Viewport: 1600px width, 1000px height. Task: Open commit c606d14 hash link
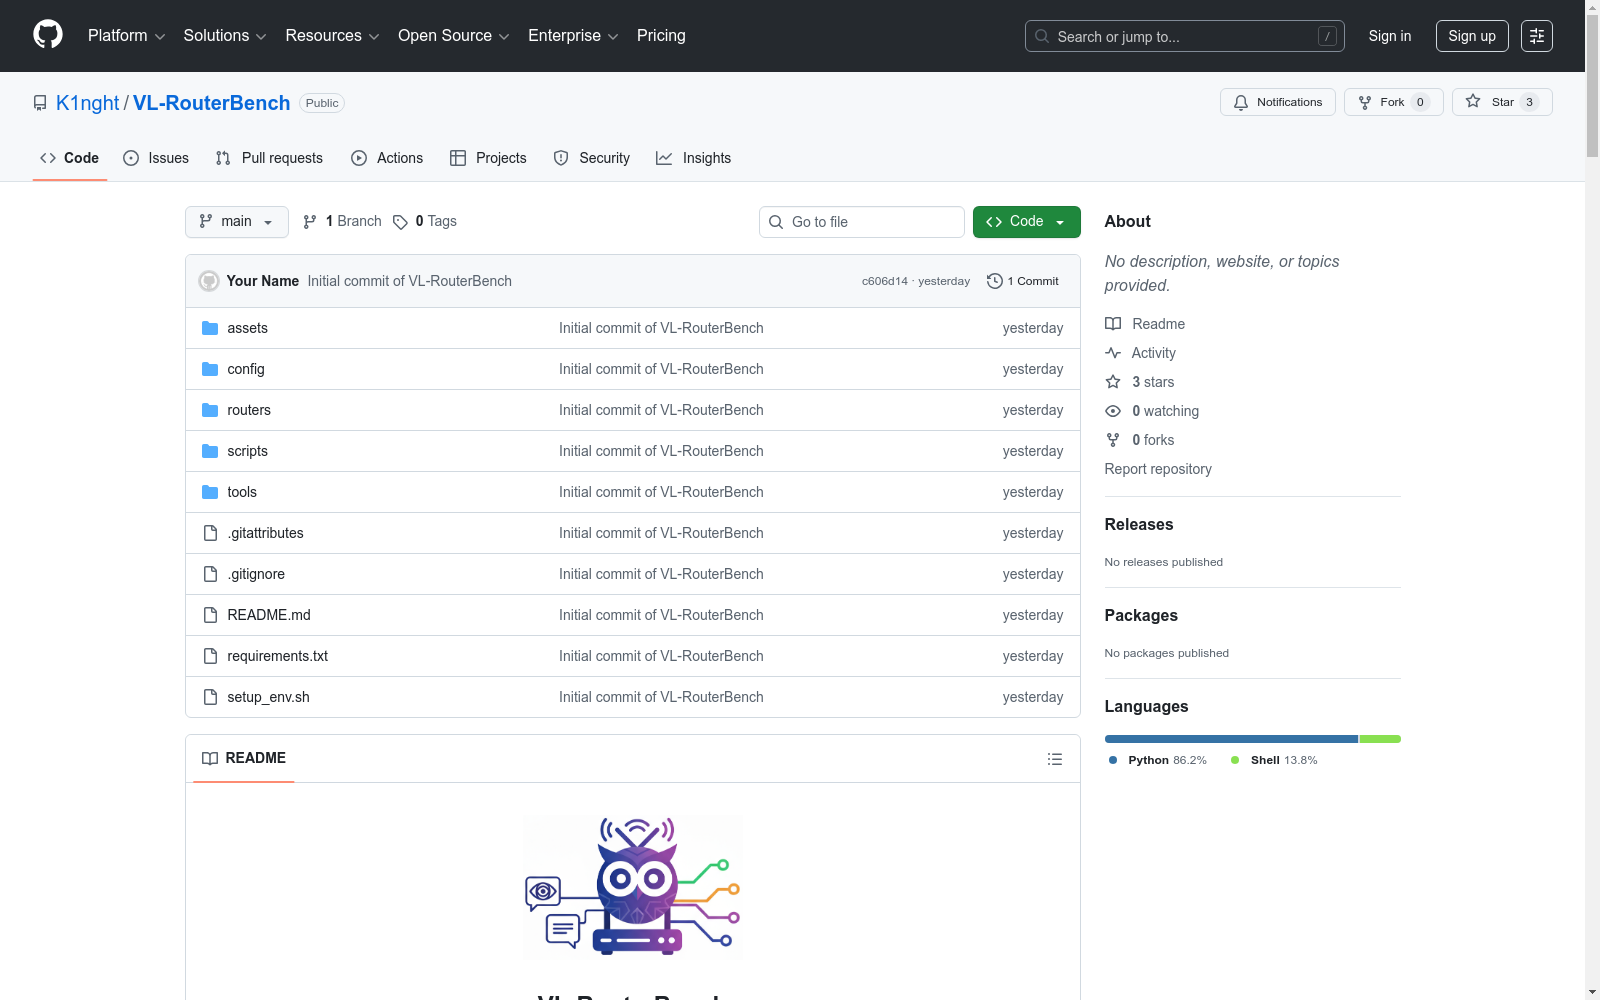[x=885, y=281]
